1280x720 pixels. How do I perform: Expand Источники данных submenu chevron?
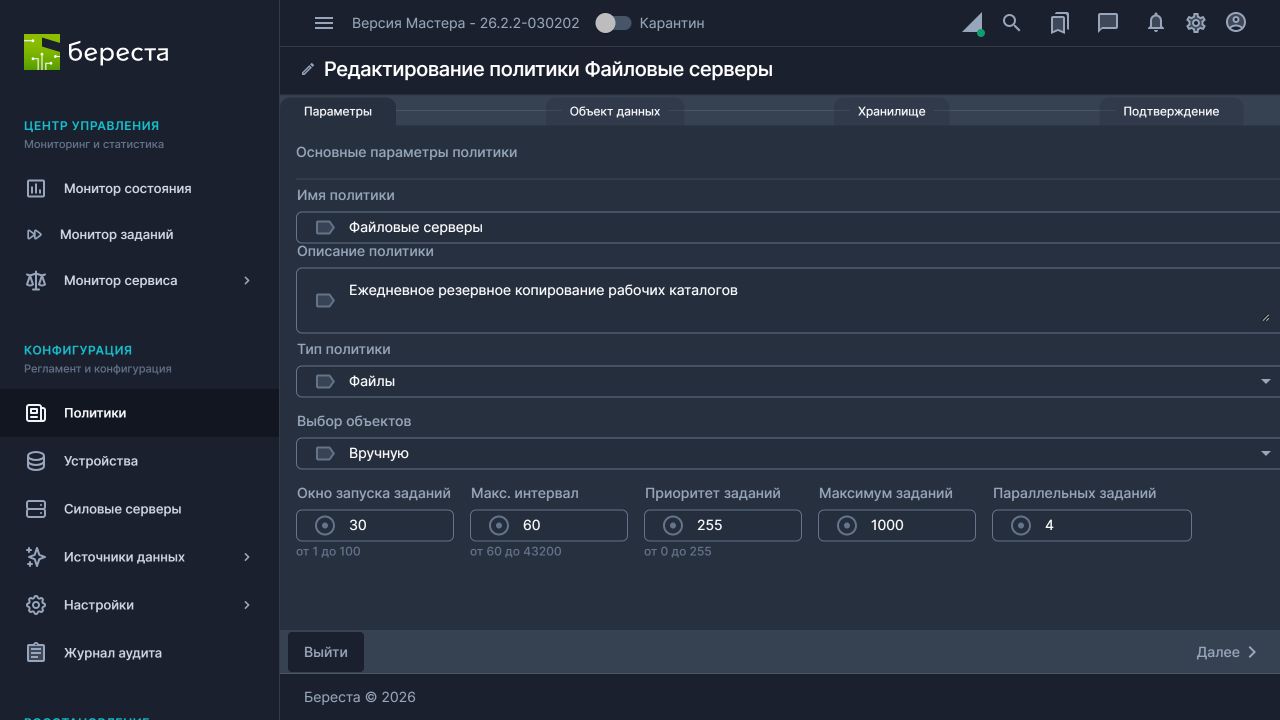247,557
